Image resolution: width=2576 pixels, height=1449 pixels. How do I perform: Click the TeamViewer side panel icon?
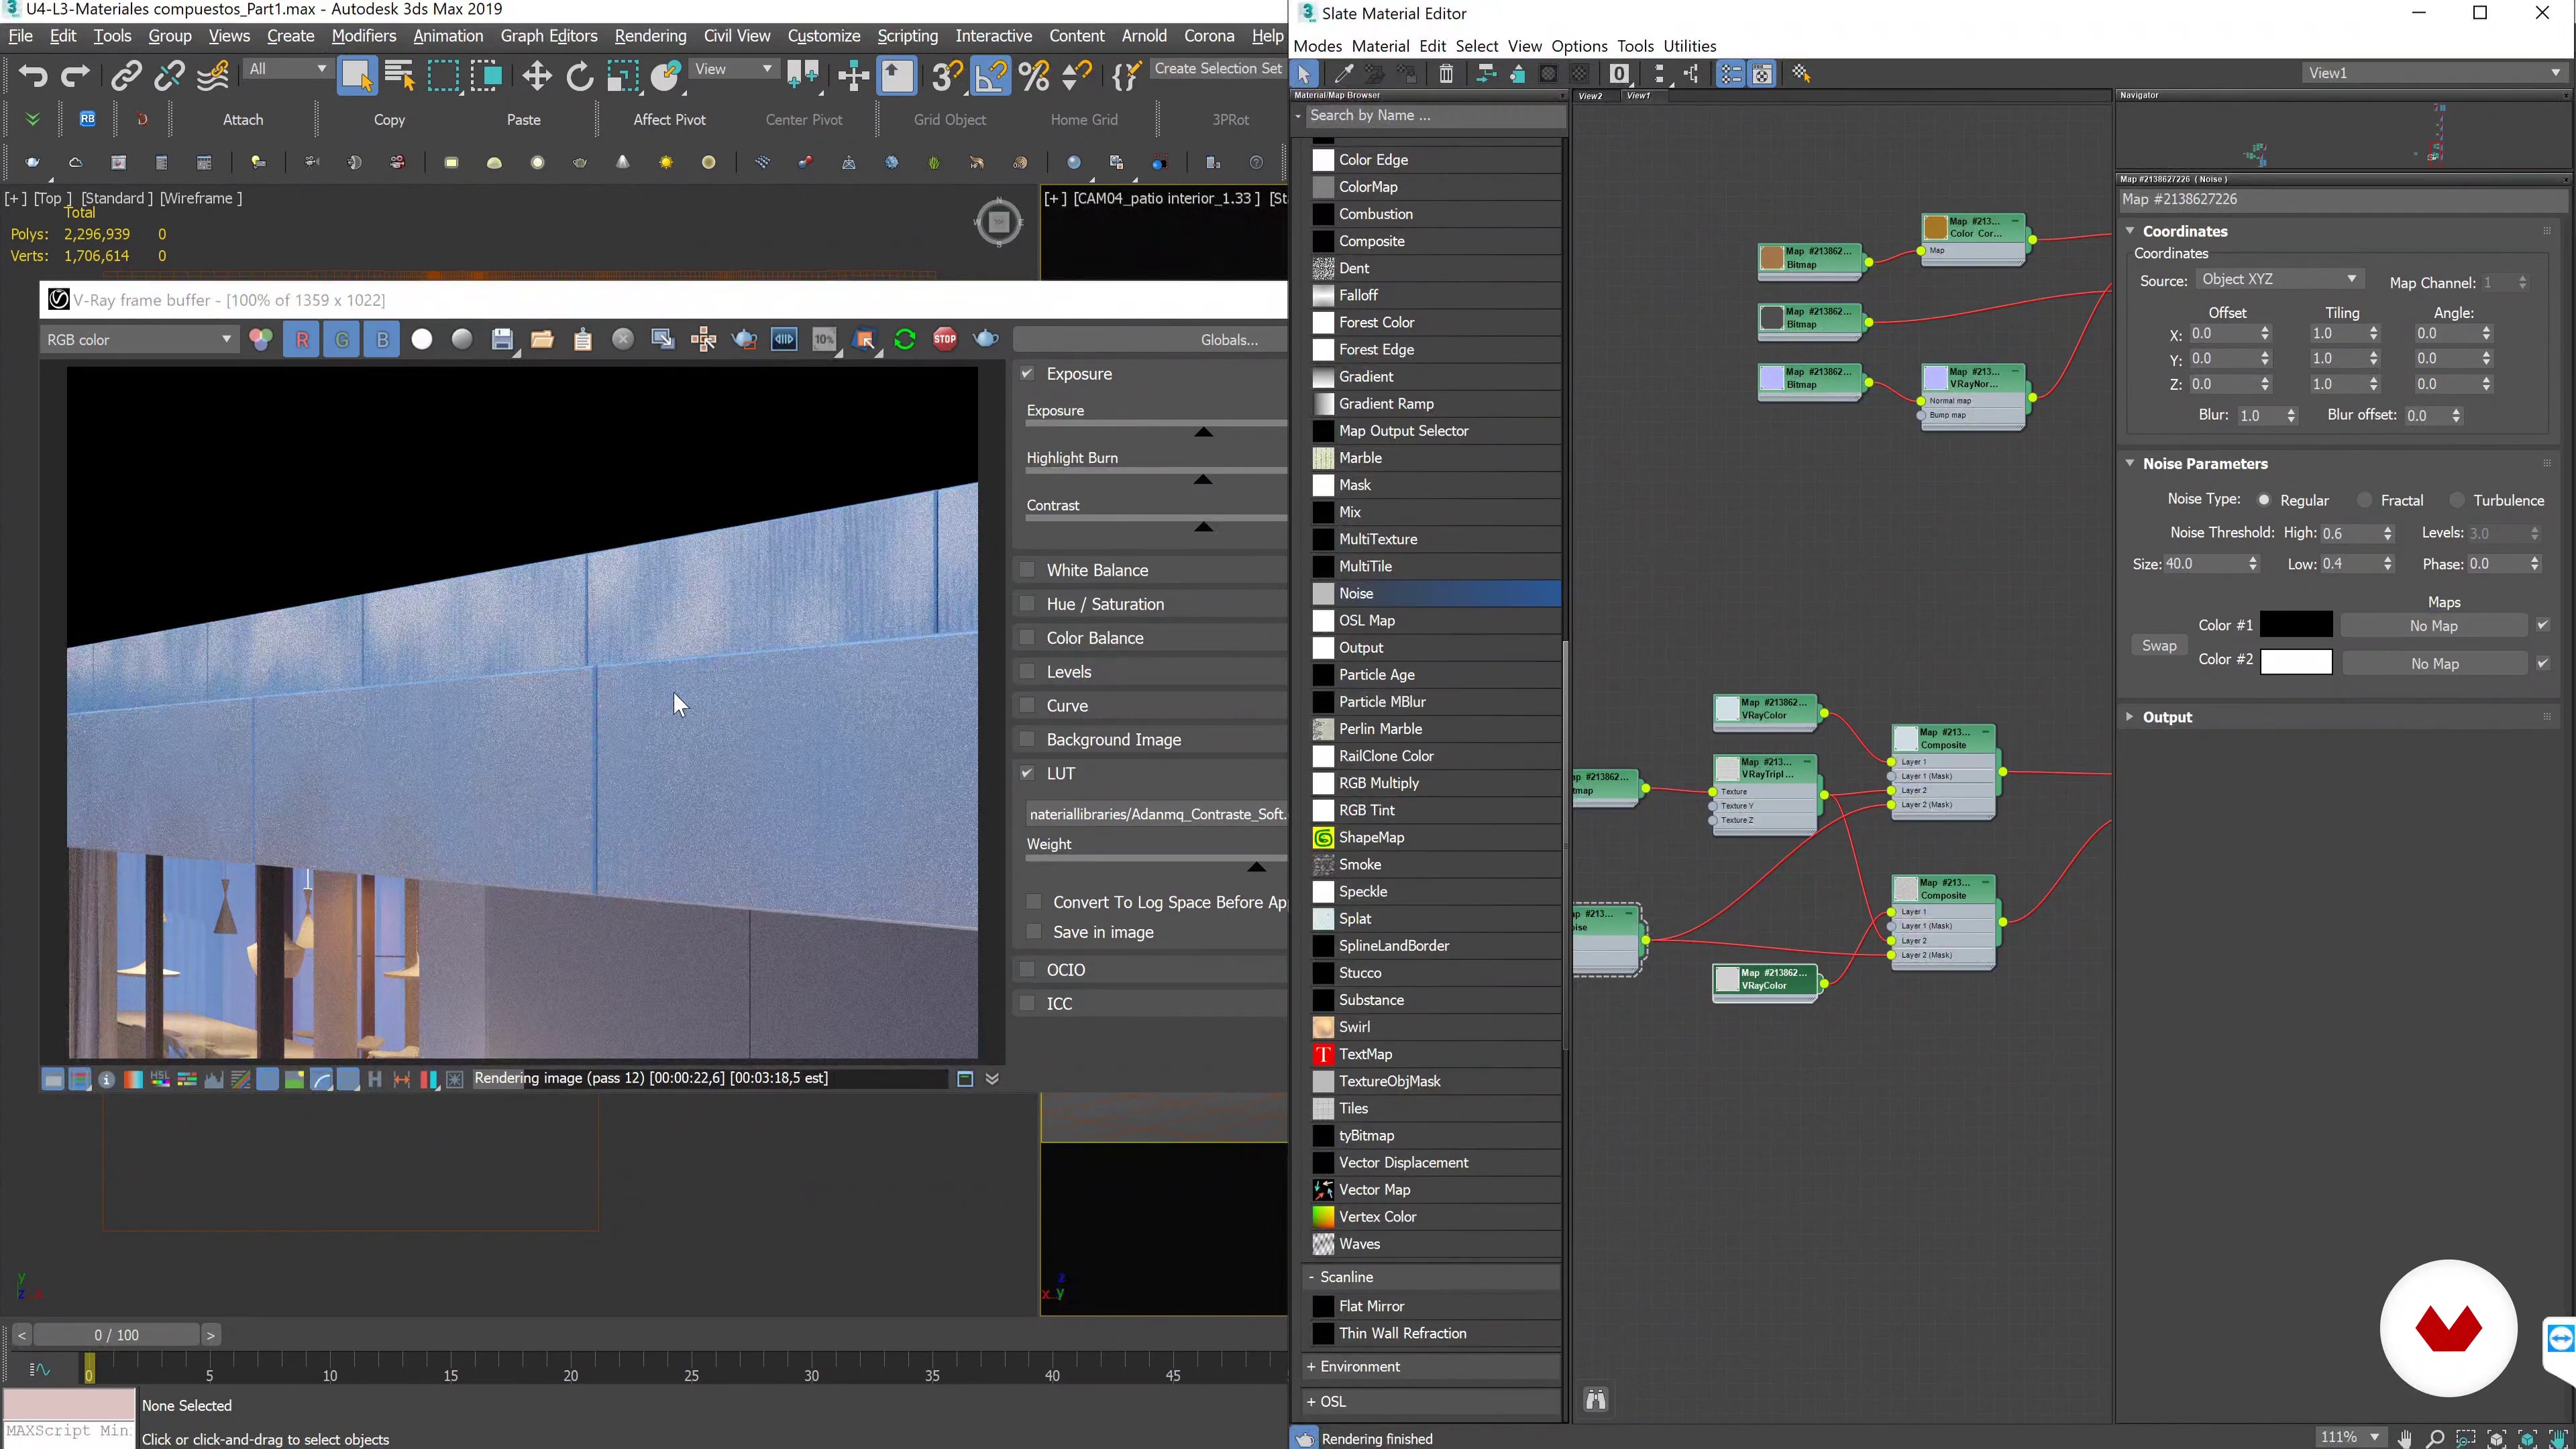[2561, 1337]
